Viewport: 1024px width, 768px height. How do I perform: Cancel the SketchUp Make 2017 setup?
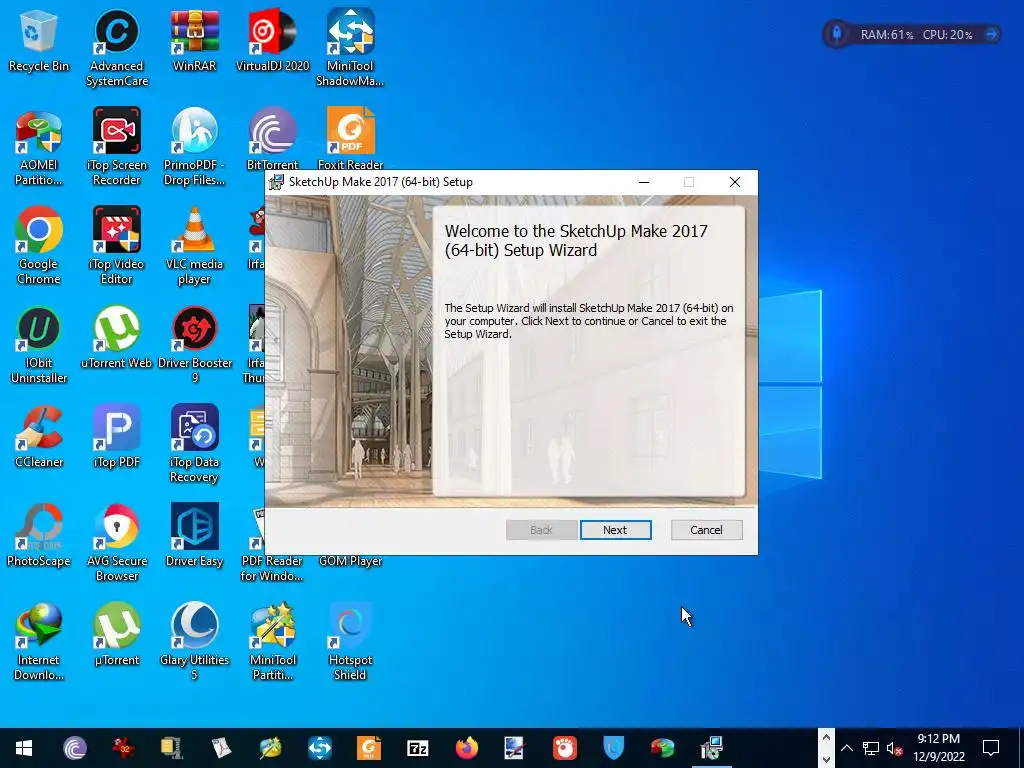point(706,530)
